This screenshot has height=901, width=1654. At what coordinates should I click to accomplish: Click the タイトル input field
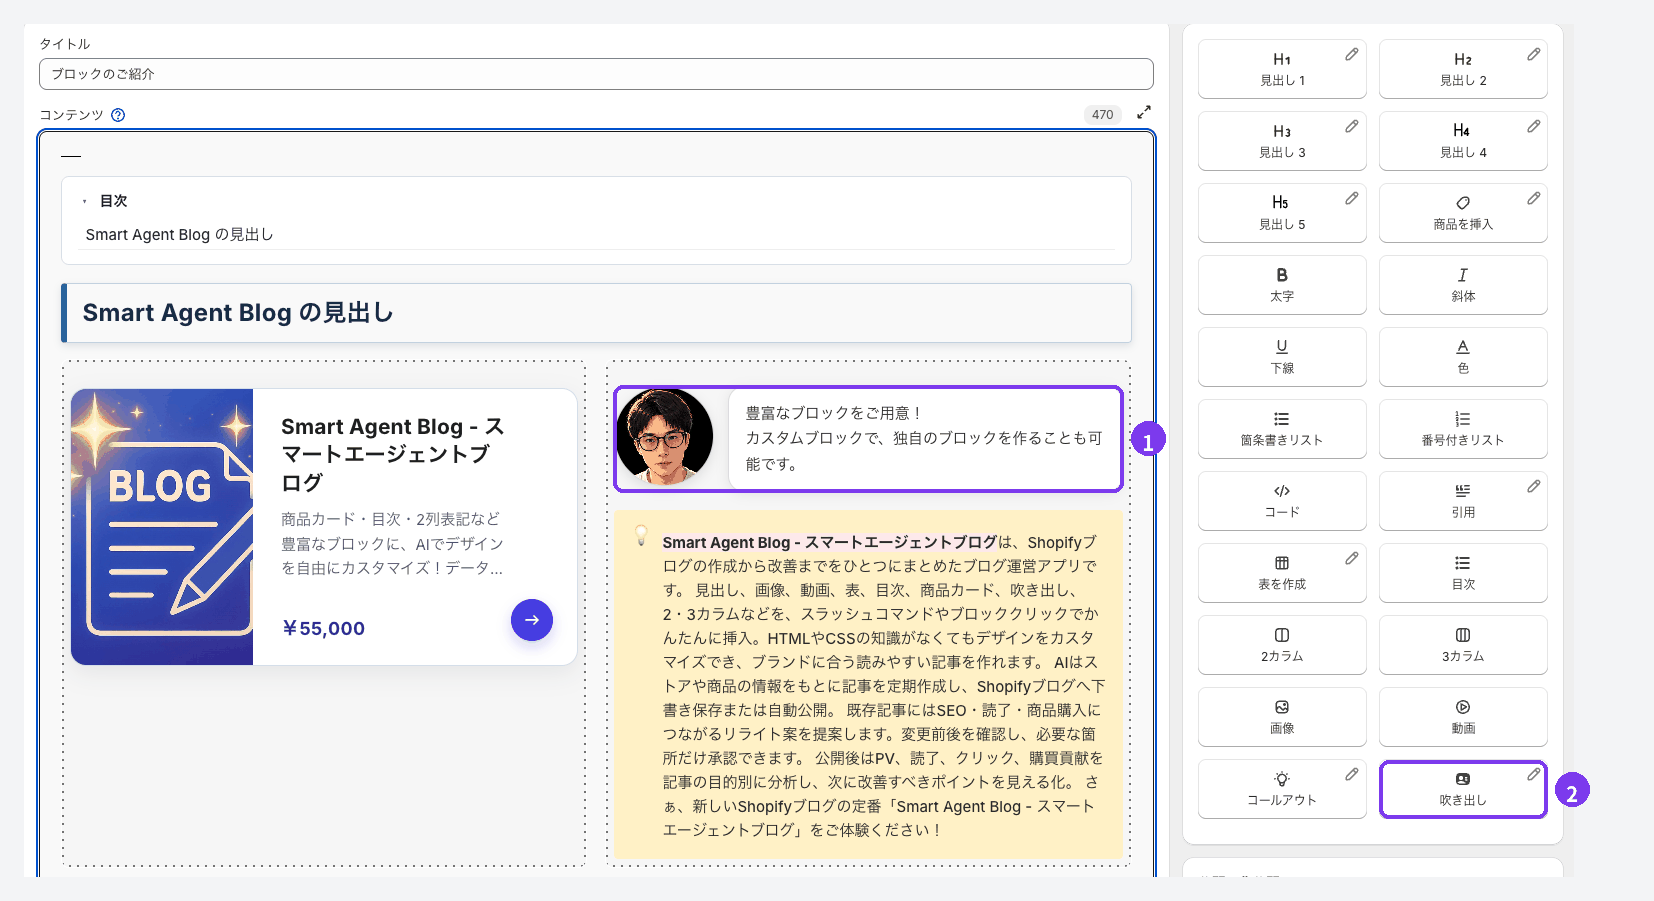(596, 74)
